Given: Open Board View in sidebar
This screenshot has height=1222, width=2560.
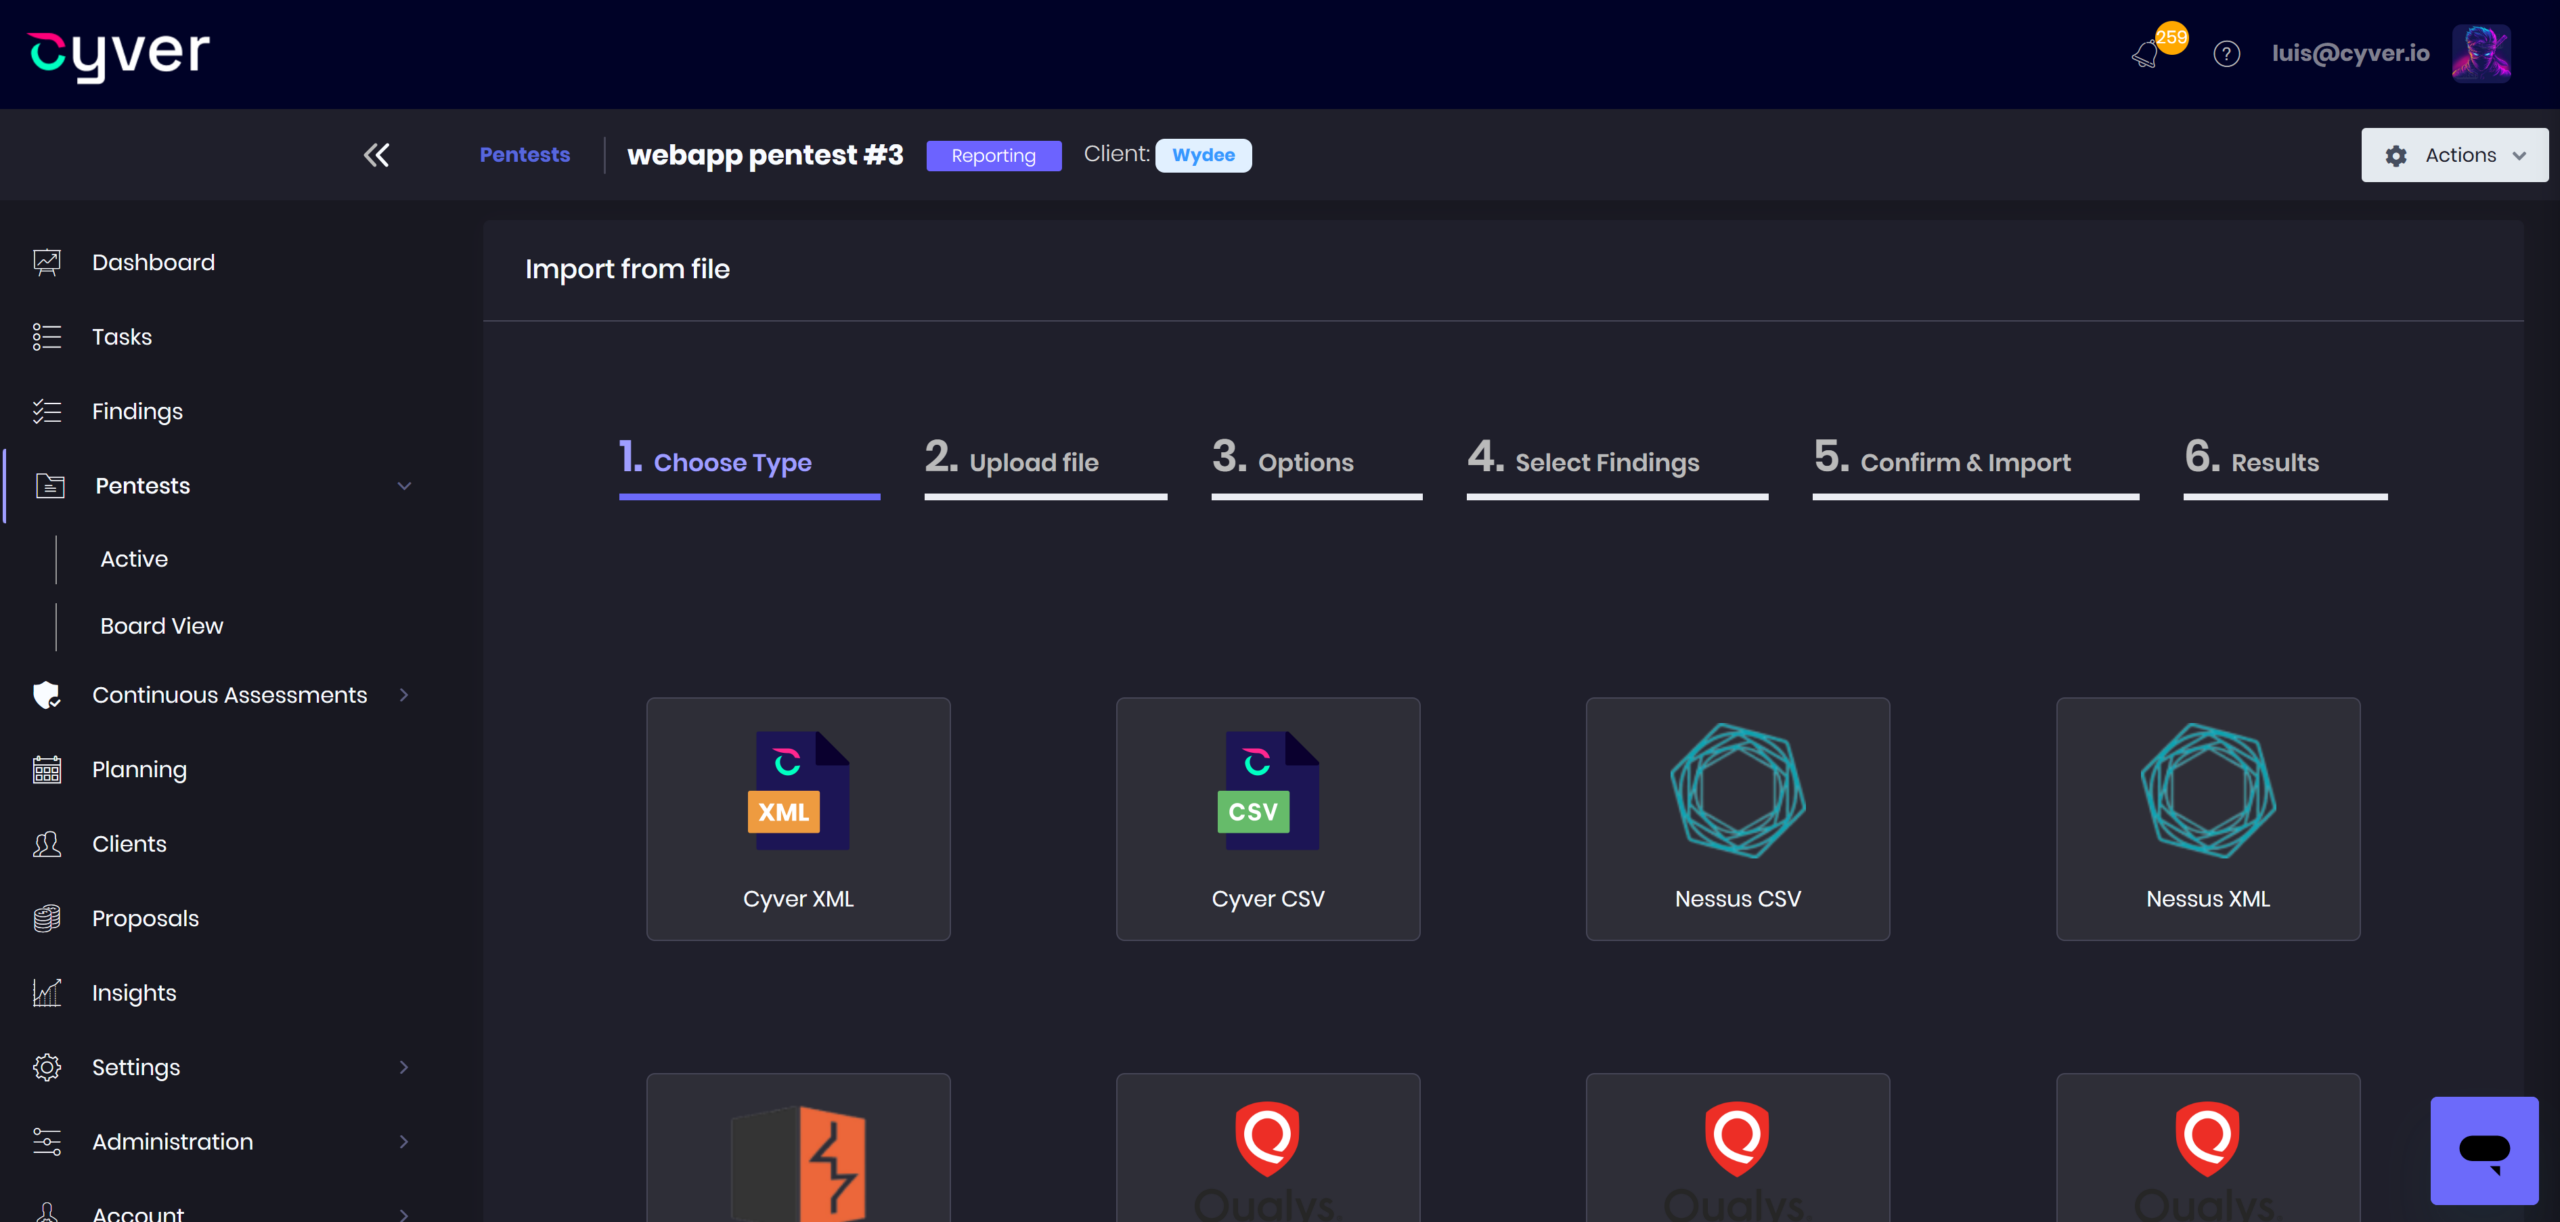Looking at the screenshot, I should (x=162, y=626).
